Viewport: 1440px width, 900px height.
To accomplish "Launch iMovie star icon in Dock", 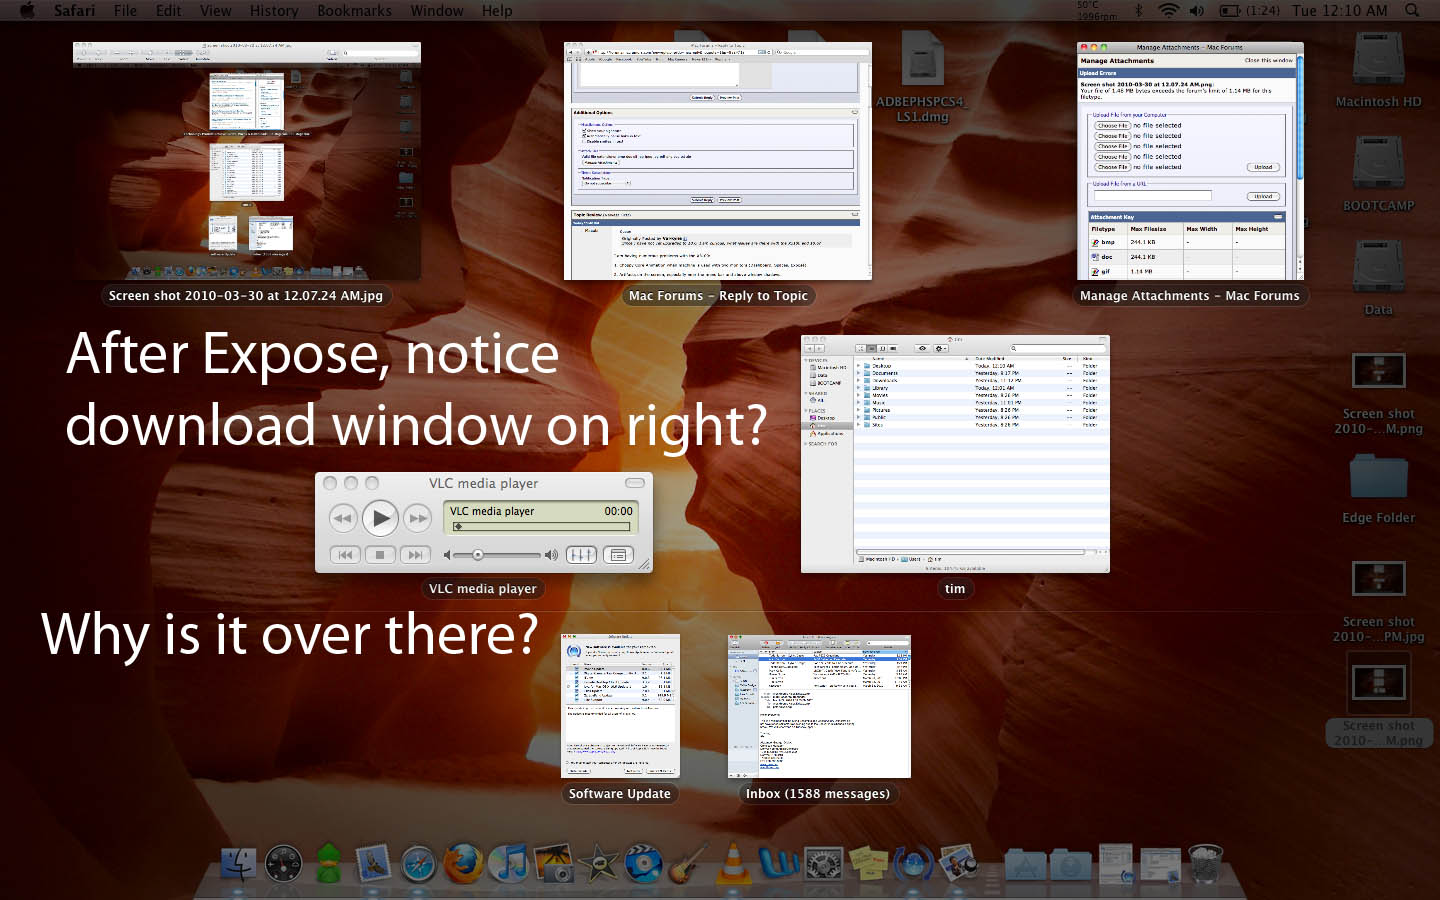I will [598, 864].
